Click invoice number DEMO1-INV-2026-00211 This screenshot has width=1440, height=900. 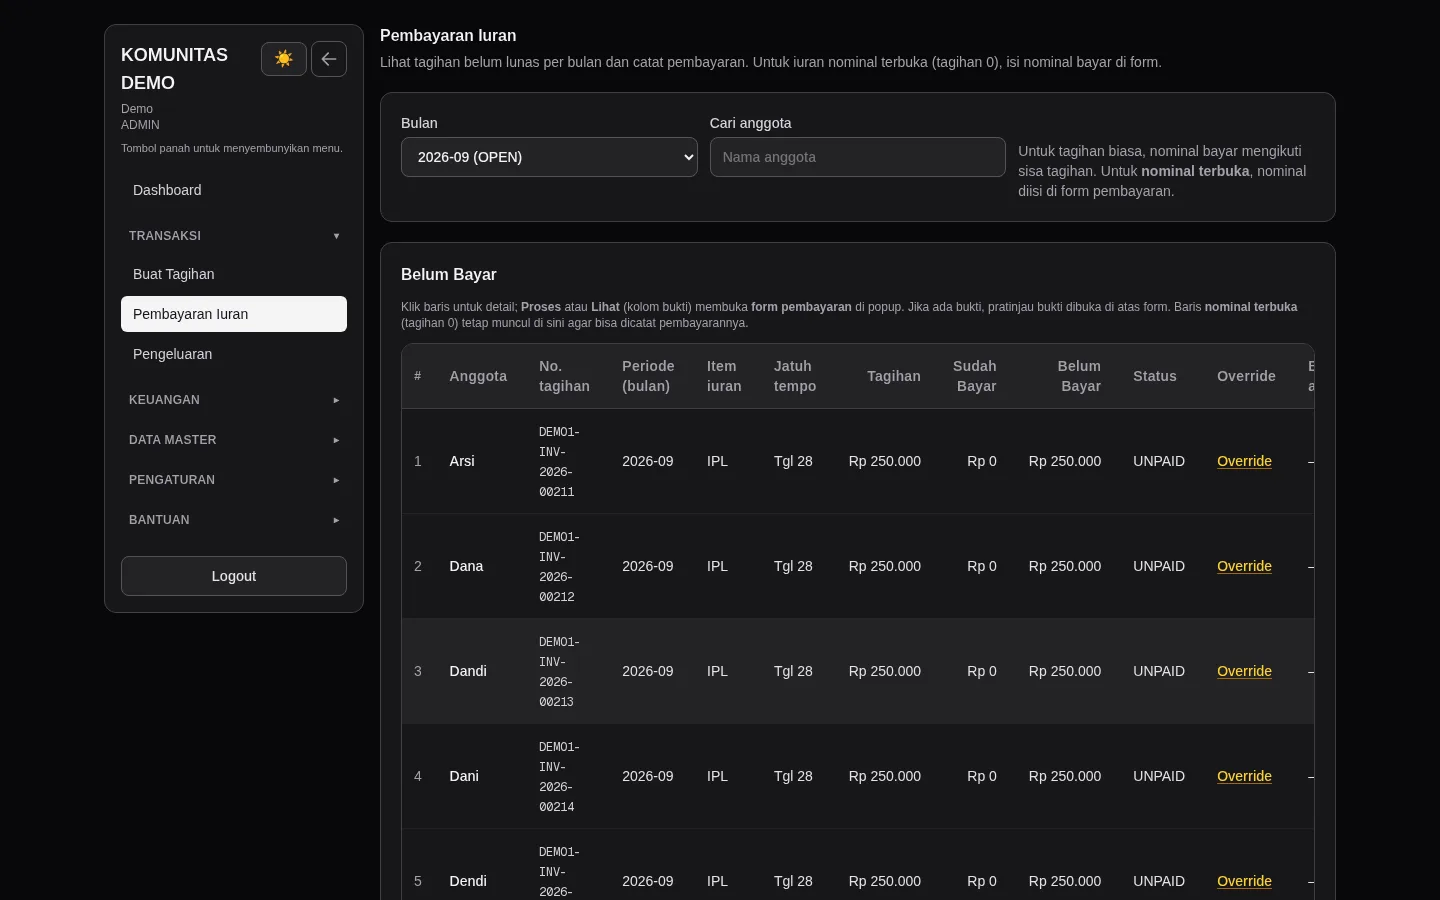[x=559, y=462]
